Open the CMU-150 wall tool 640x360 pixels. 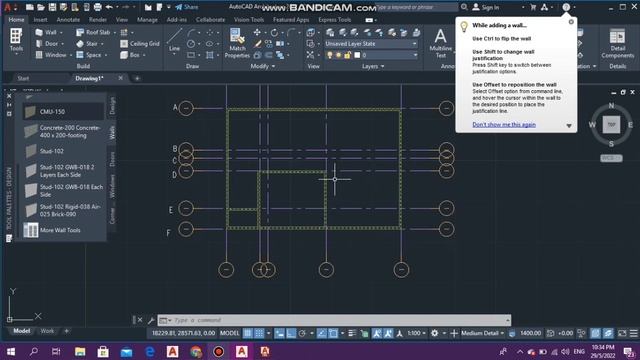pyautogui.click(x=63, y=111)
